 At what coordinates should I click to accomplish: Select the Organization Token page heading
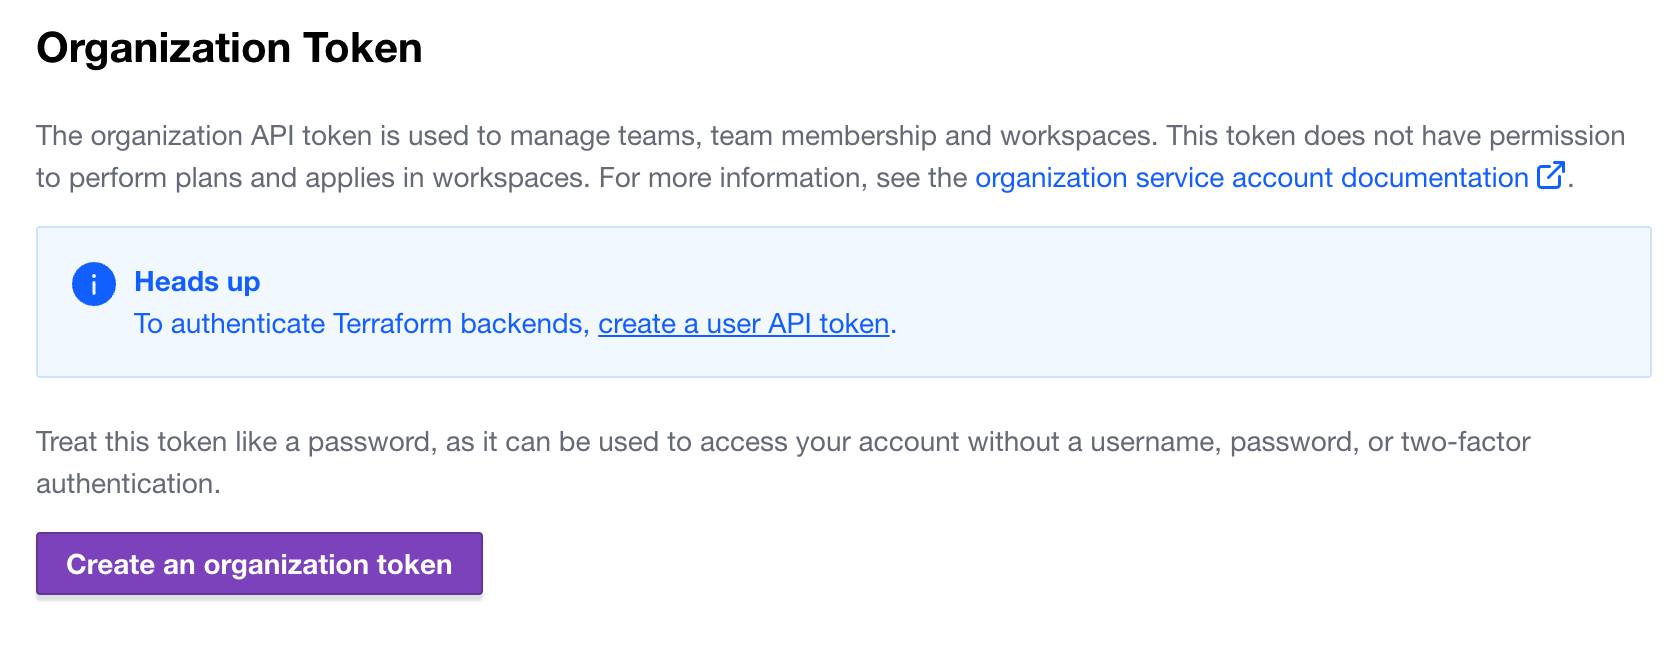tap(229, 48)
